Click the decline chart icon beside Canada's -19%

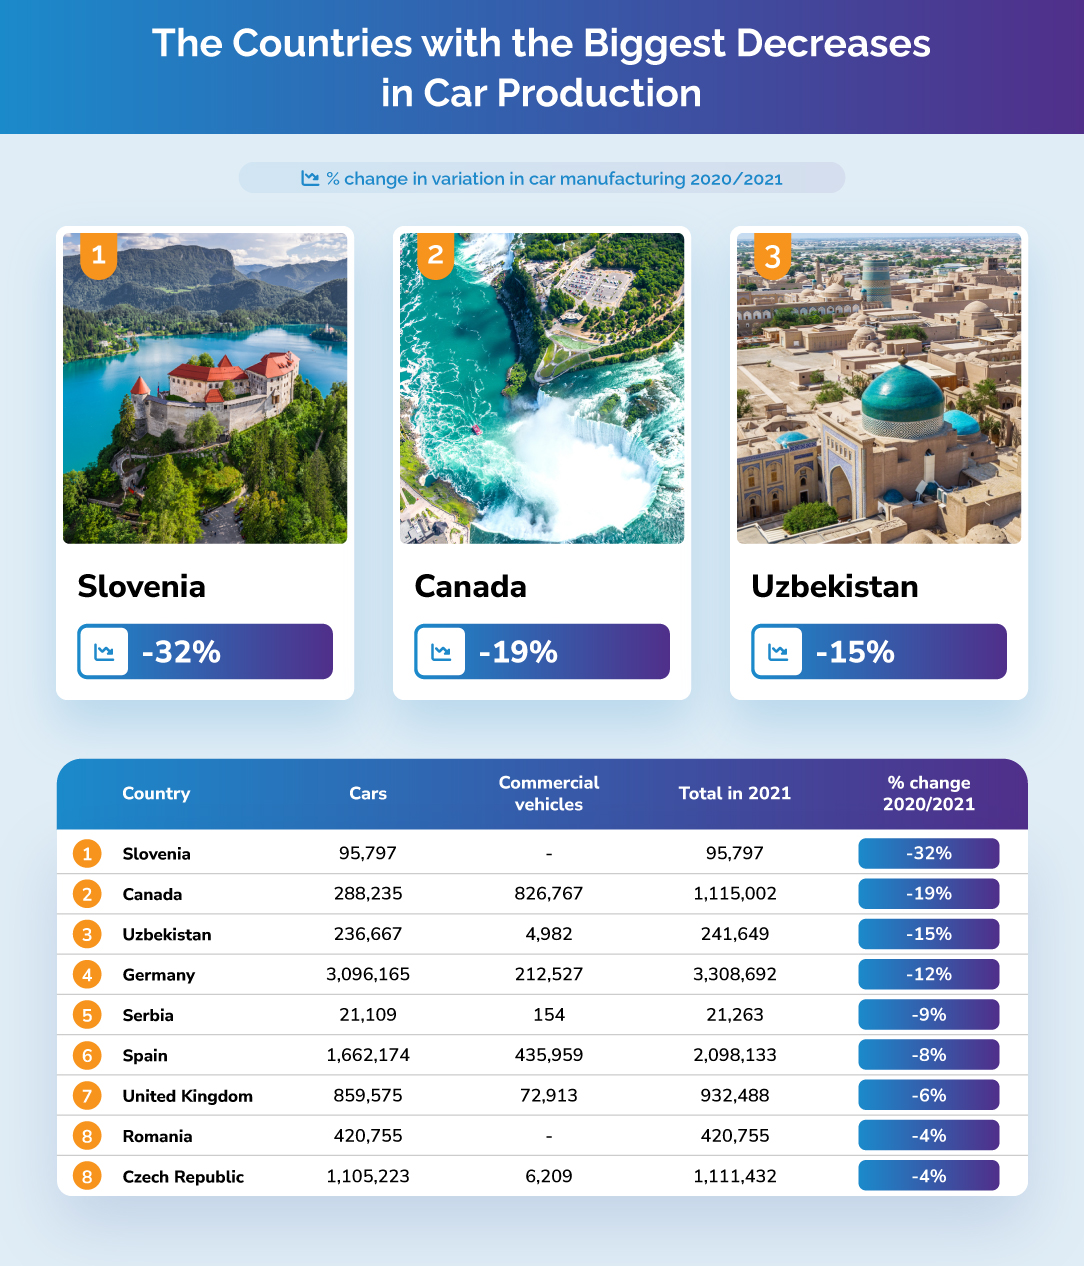[x=441, y=652]
